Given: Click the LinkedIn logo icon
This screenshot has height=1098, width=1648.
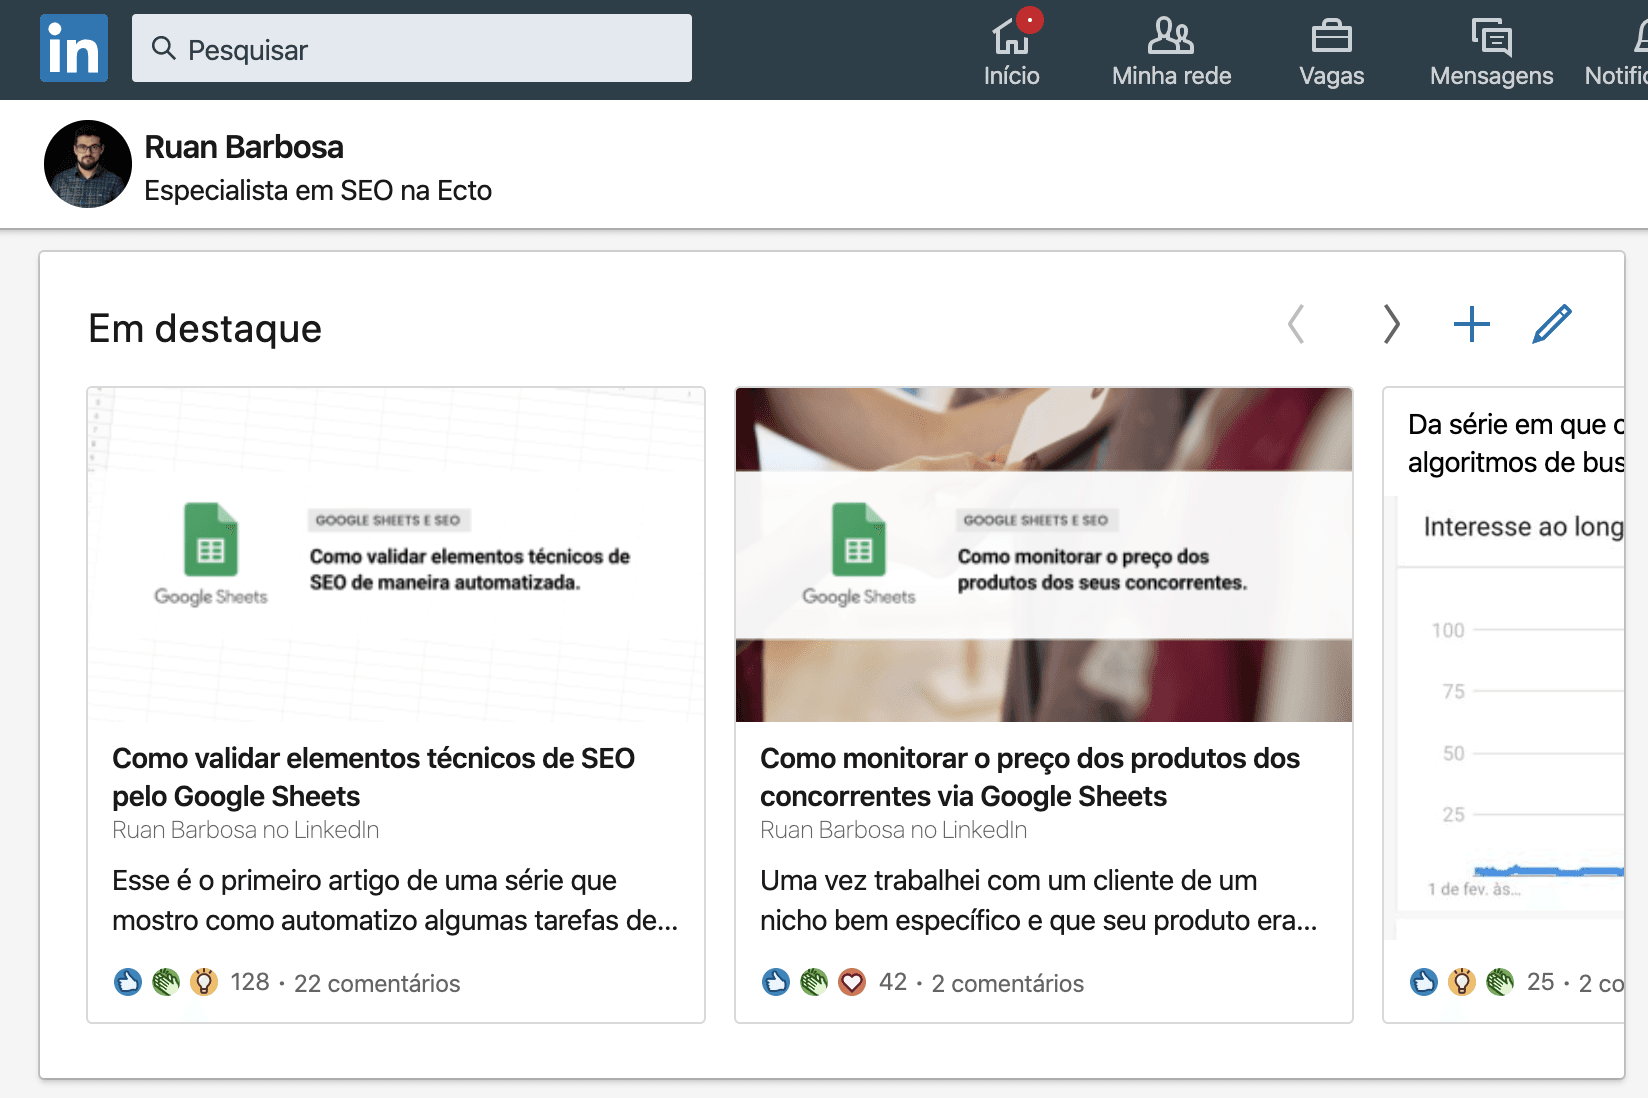Looking at the screenshot, I should click(x=74, y=48).
